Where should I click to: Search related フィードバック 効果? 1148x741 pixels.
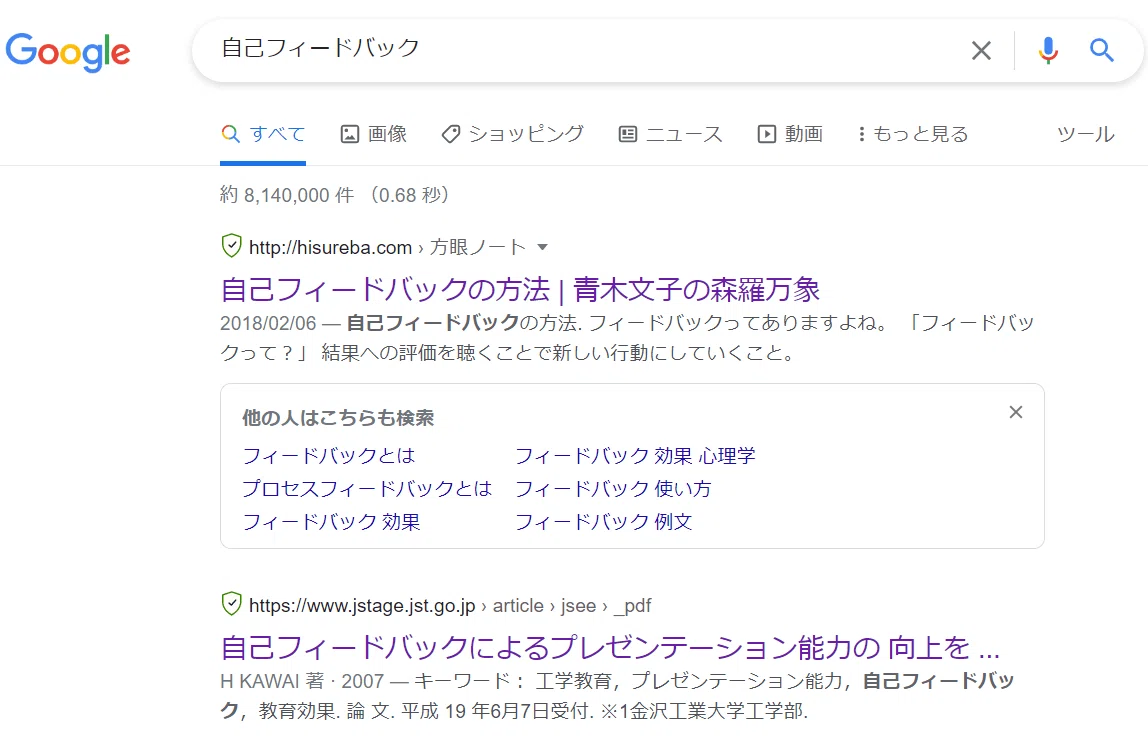(x=331, y=522)
